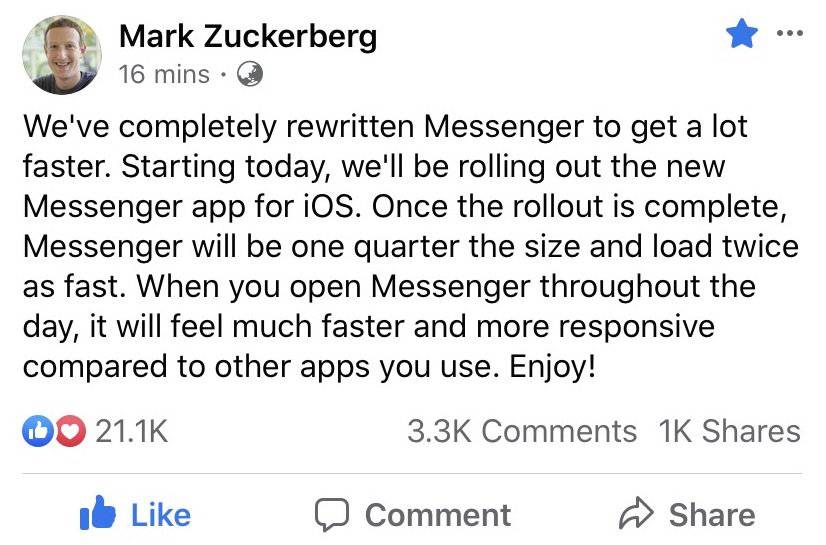
Task: Toggle the blue star favorite icon
Action: click(741, 35)
